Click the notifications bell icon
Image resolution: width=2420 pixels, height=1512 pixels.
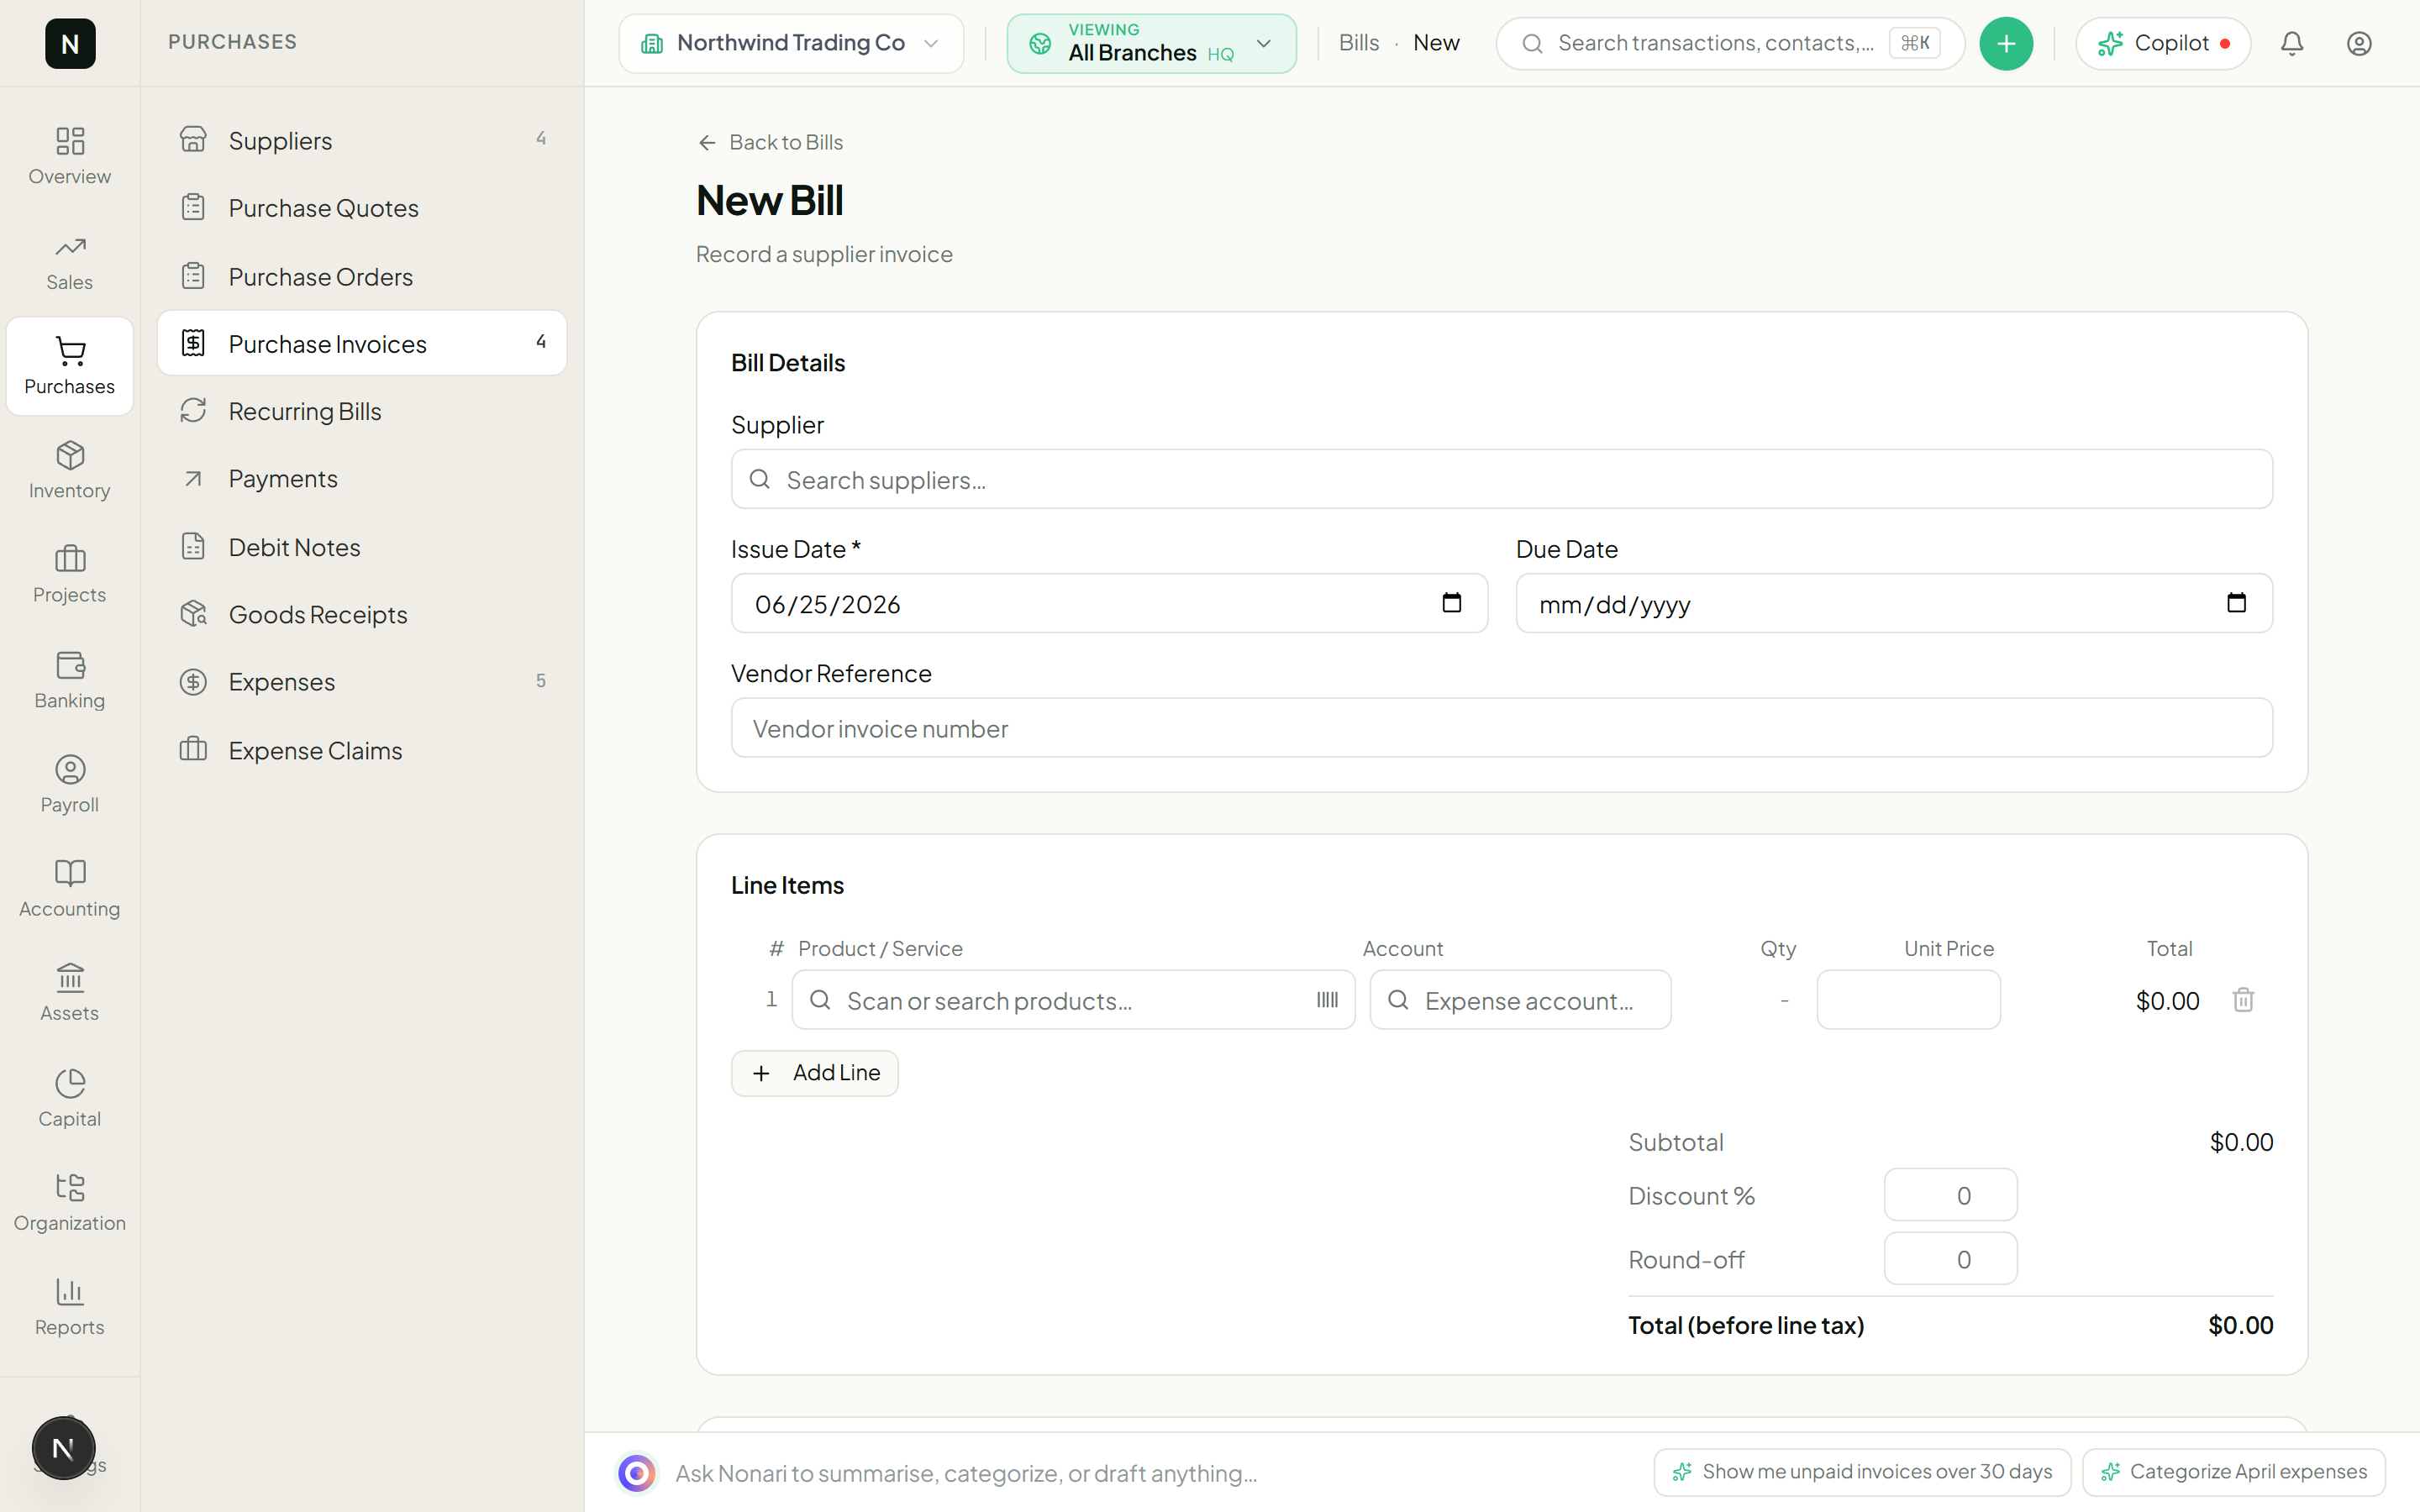click(x=2292, y=43)
